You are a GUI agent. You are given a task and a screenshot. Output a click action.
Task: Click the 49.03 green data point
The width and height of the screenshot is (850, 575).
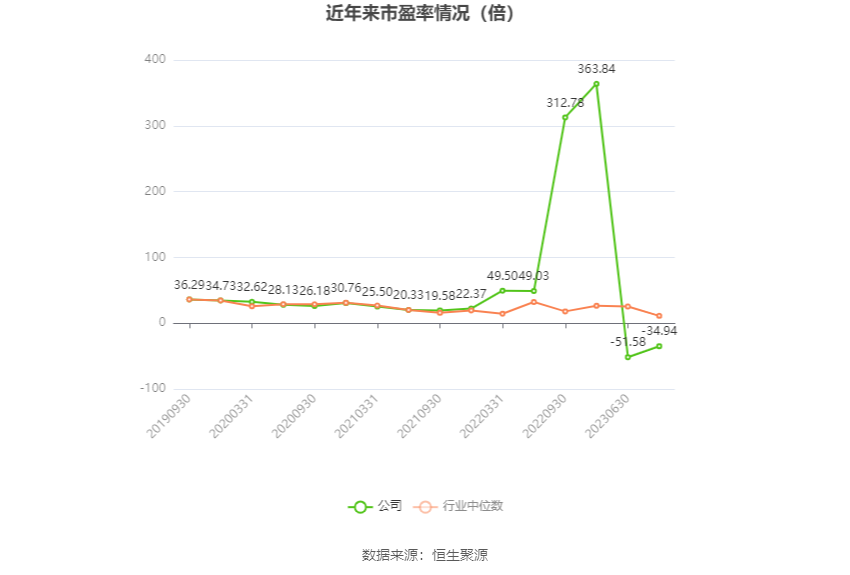534,291
